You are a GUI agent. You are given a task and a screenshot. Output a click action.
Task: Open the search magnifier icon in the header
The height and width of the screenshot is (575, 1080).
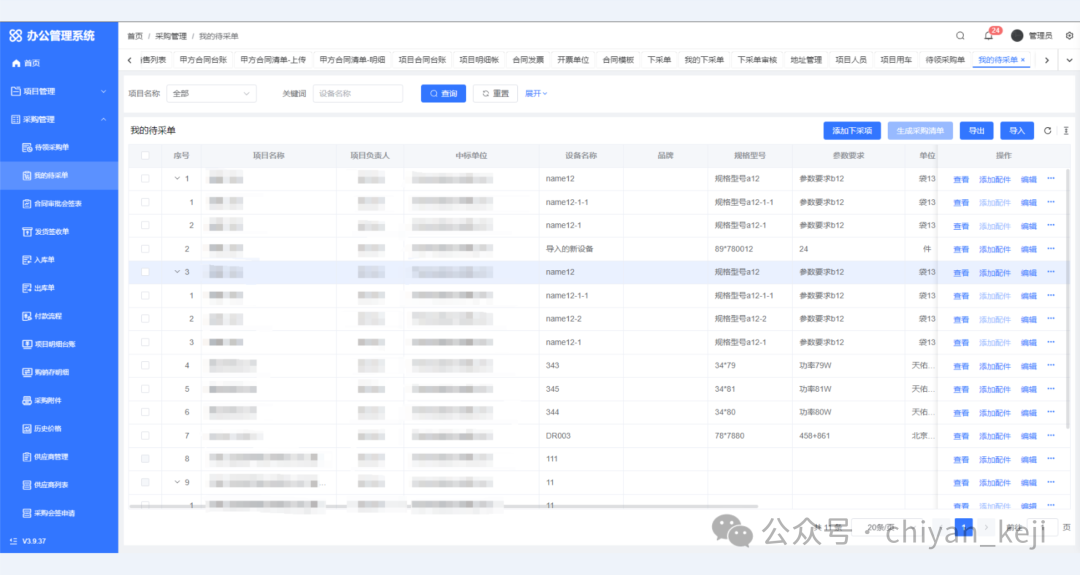pos(960,35)
